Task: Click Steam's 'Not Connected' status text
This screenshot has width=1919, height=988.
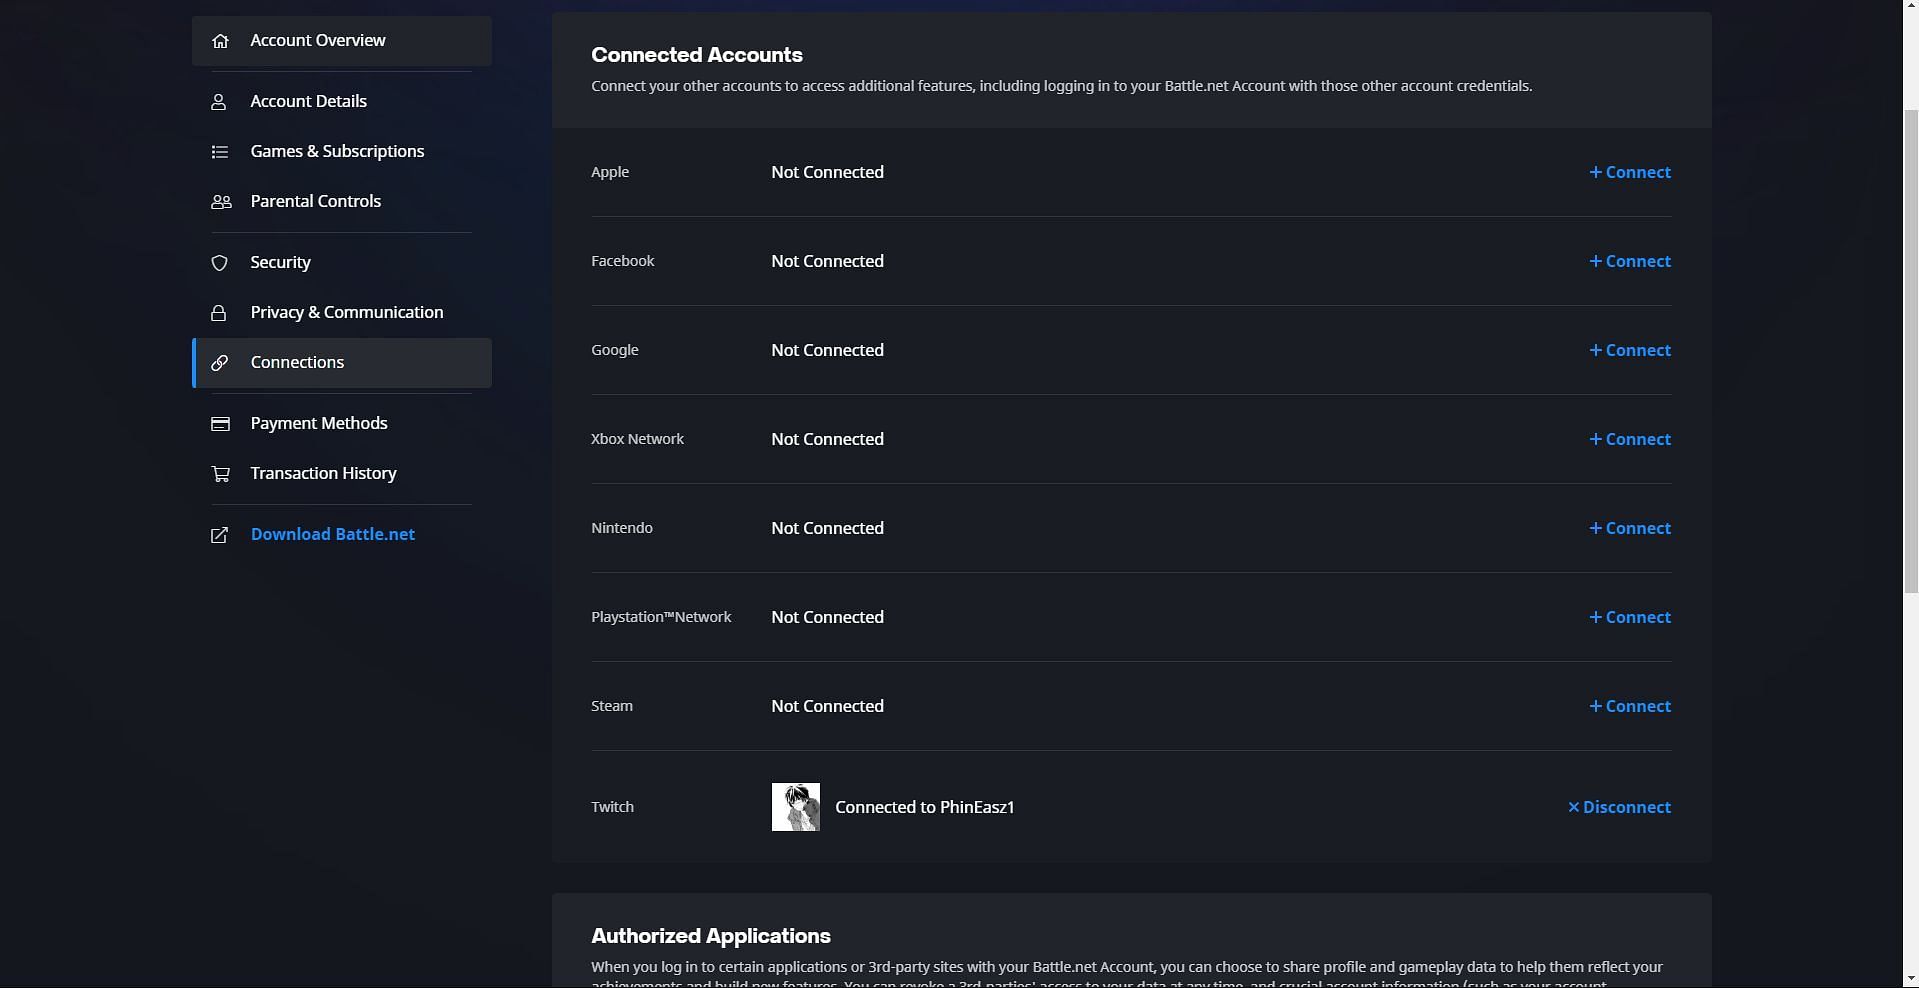Action: (x=827, y=706)
